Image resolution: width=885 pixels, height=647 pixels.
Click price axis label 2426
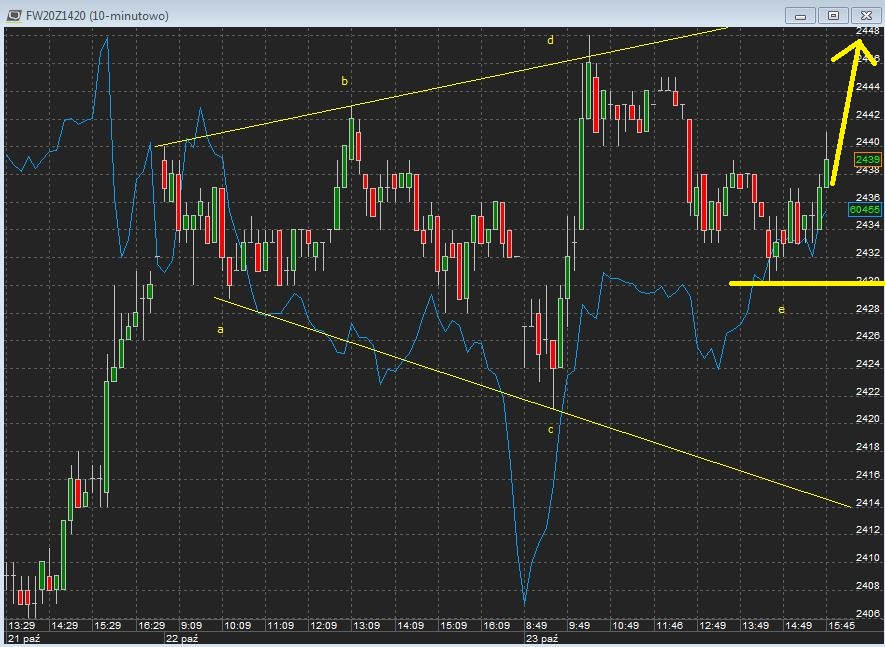point(868,335)
